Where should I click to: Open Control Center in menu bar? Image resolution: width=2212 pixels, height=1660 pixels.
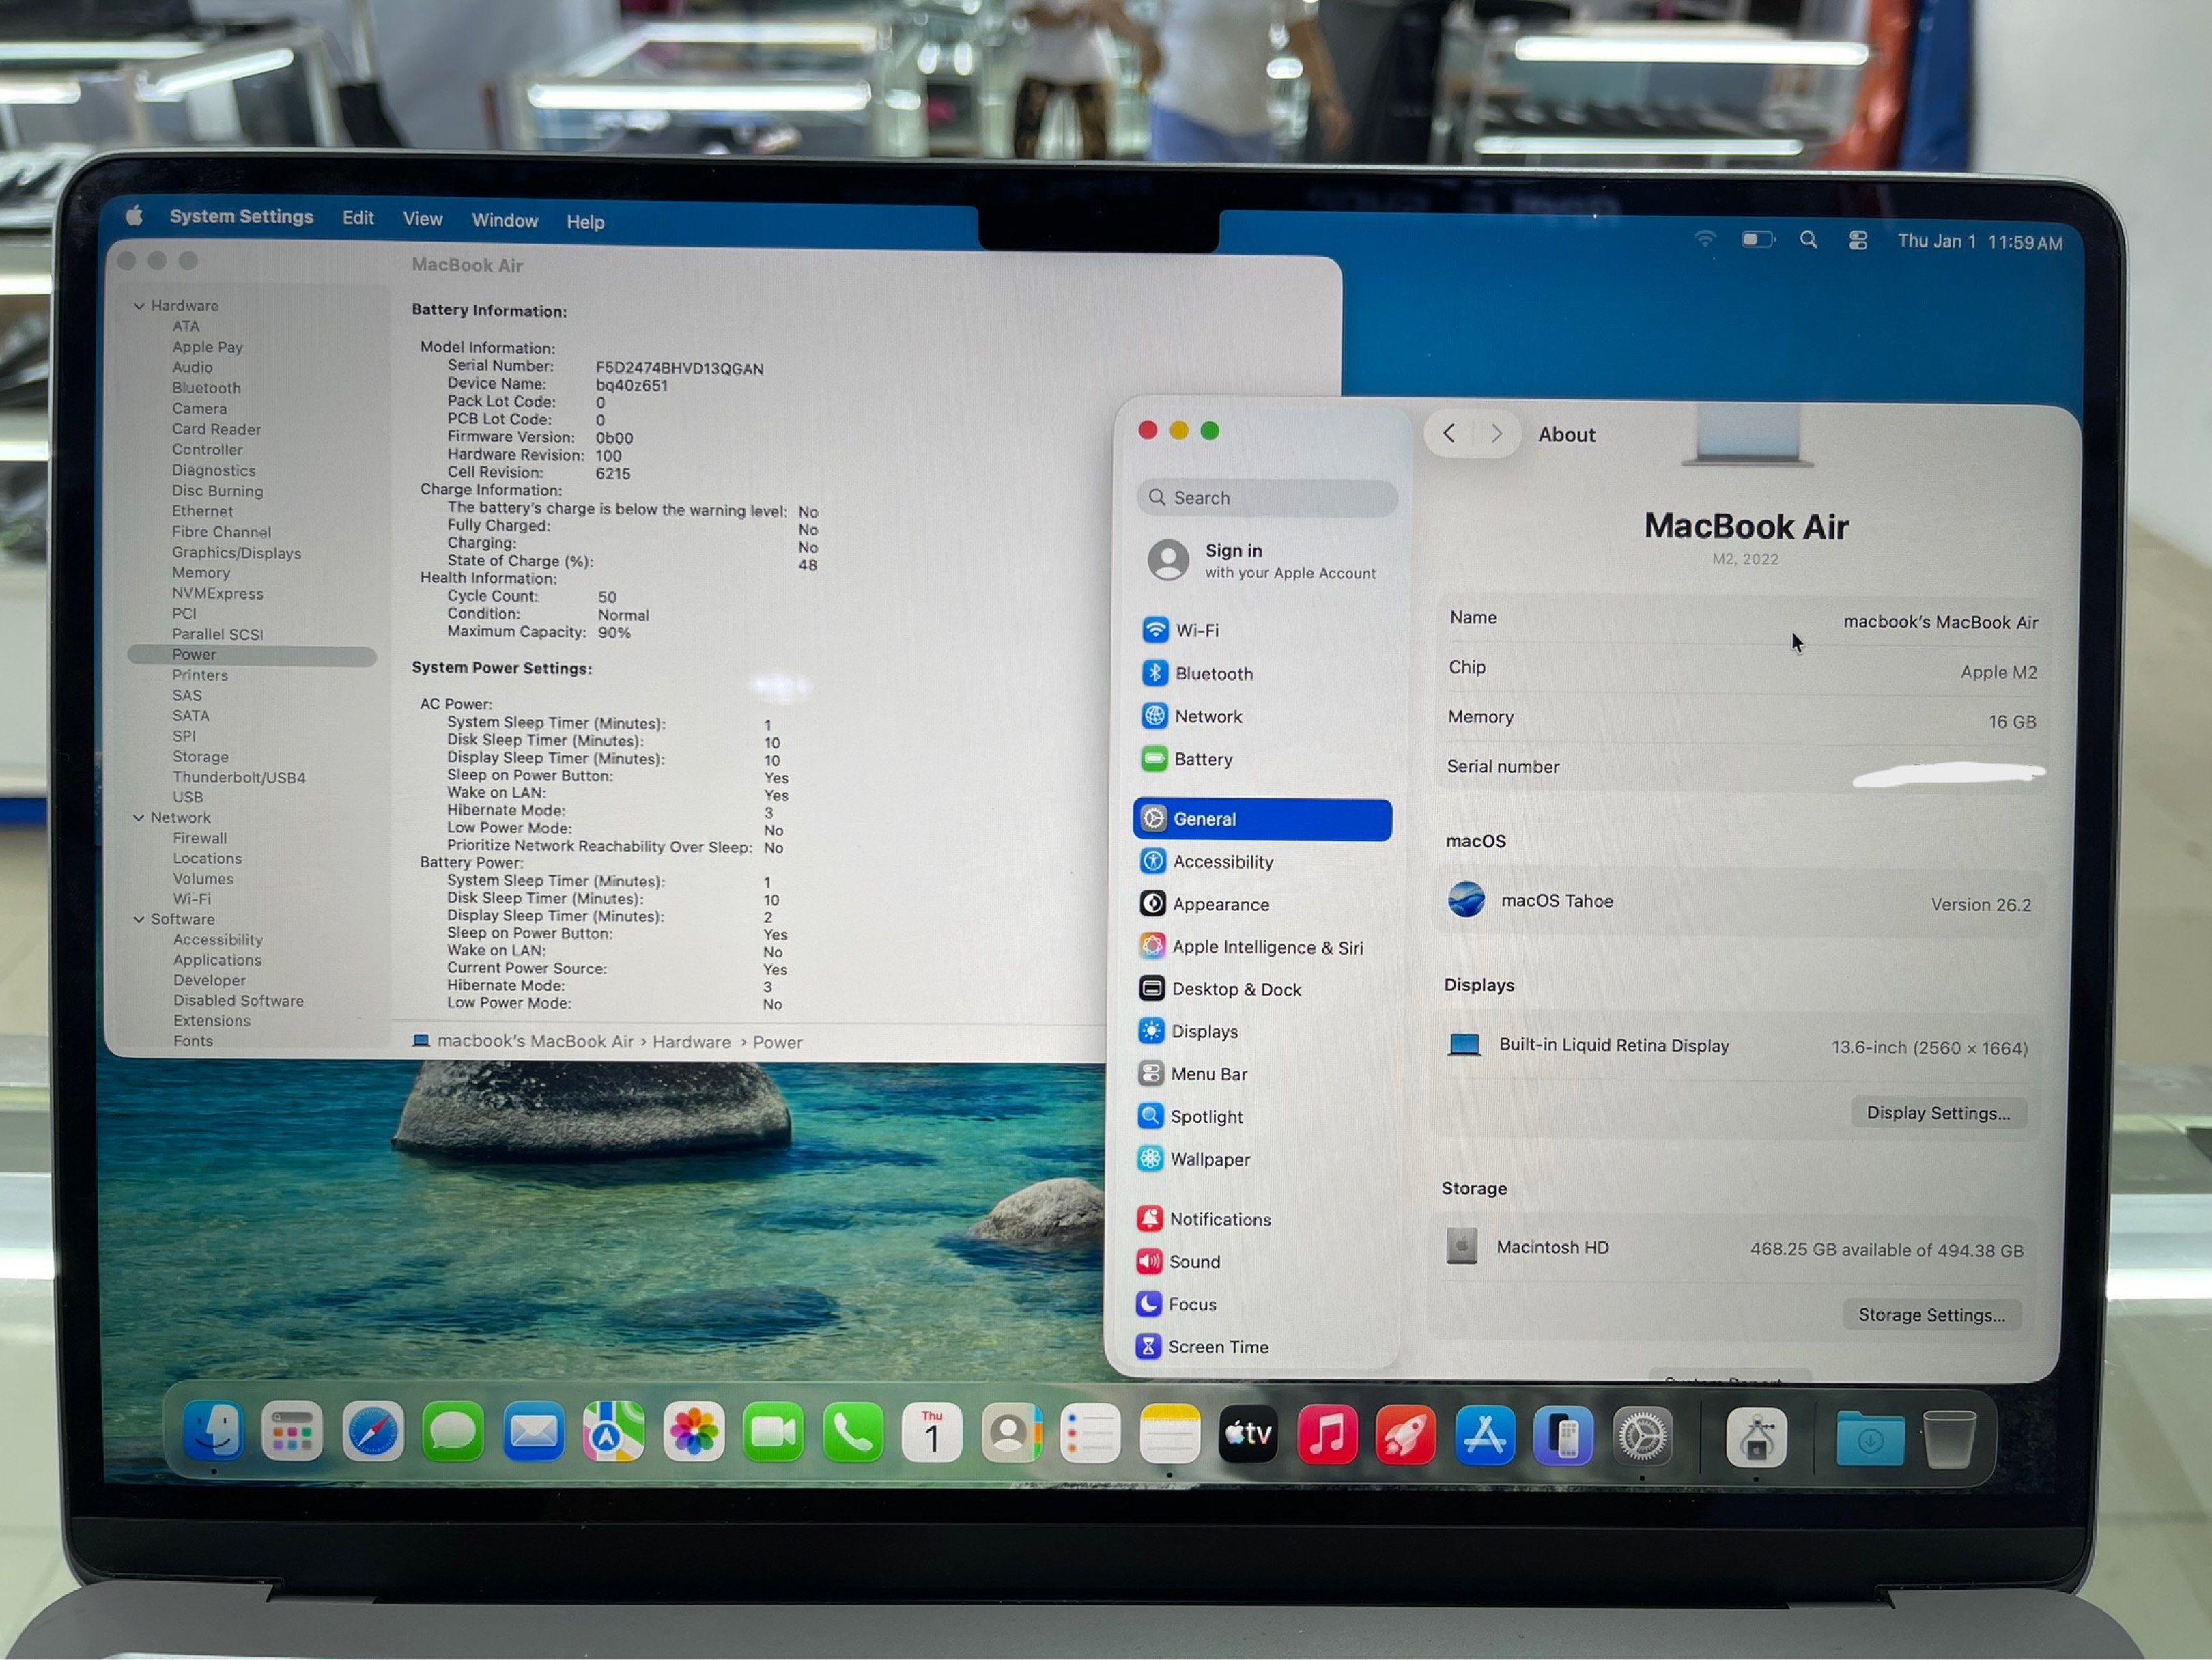coord(1857,241)
